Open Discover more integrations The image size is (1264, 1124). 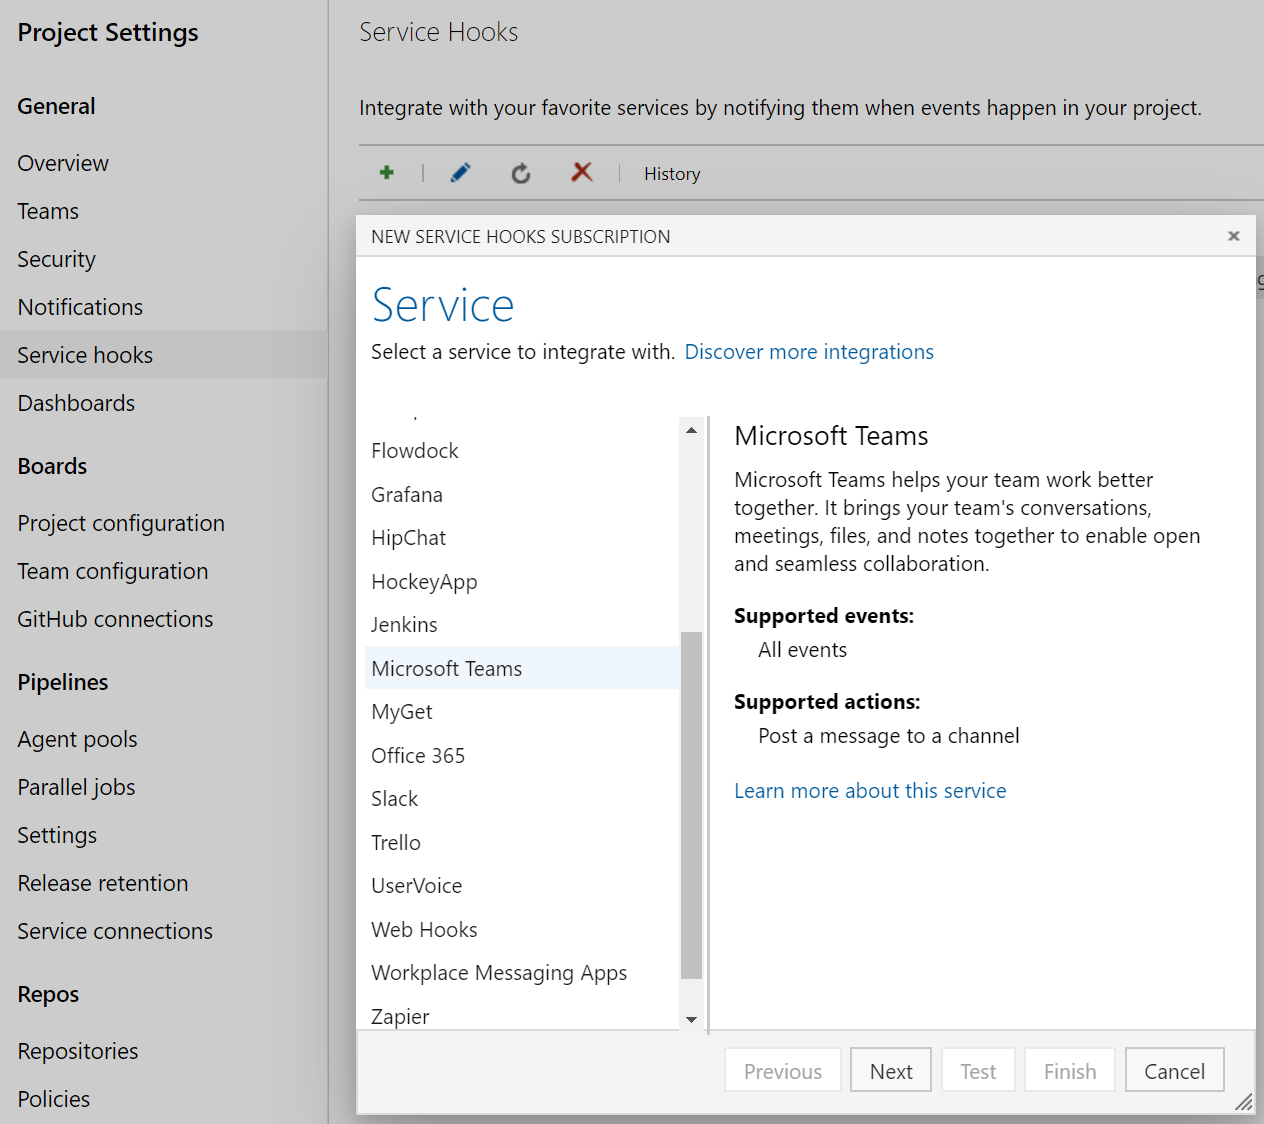coord(808,351)
